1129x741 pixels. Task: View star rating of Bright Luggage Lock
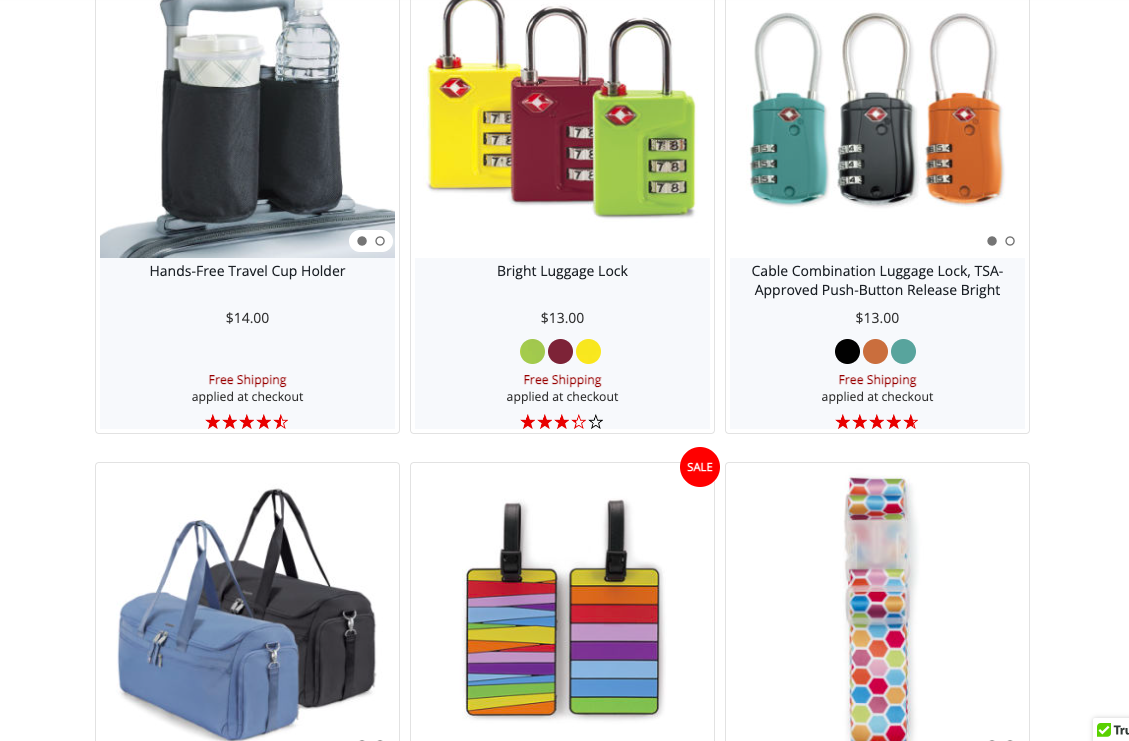tap(562, 422)
